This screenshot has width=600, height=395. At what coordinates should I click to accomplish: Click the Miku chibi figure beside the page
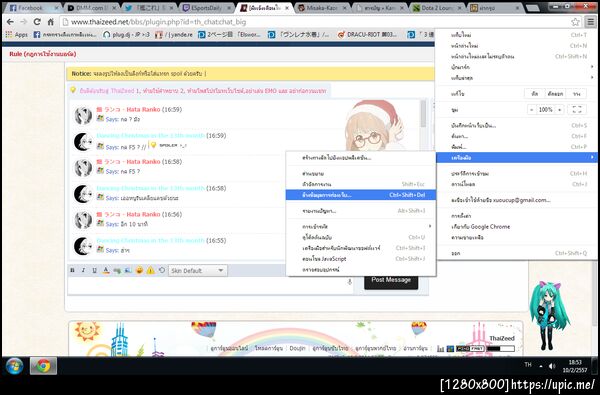pos(549,315)
